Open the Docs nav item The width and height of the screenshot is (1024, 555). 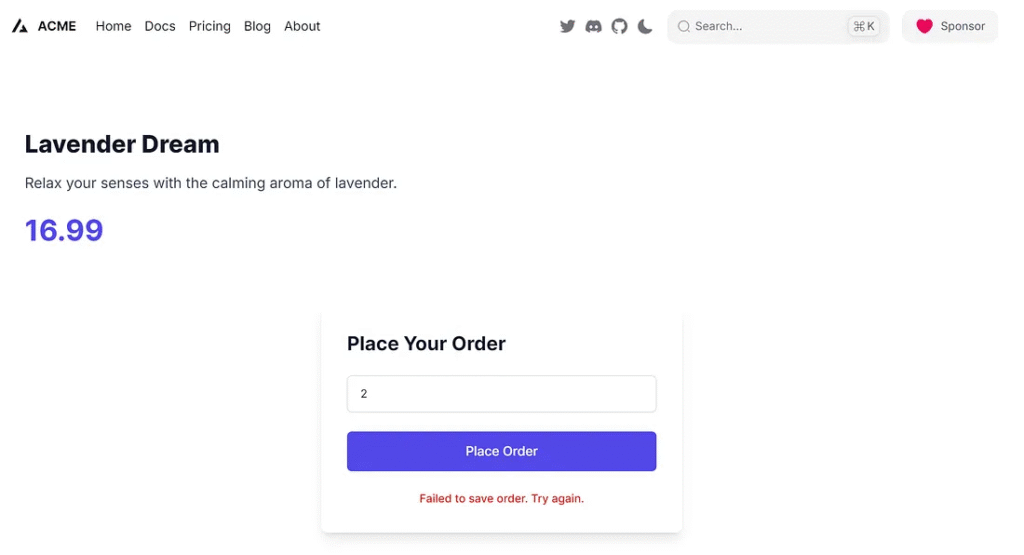[160, 27]
